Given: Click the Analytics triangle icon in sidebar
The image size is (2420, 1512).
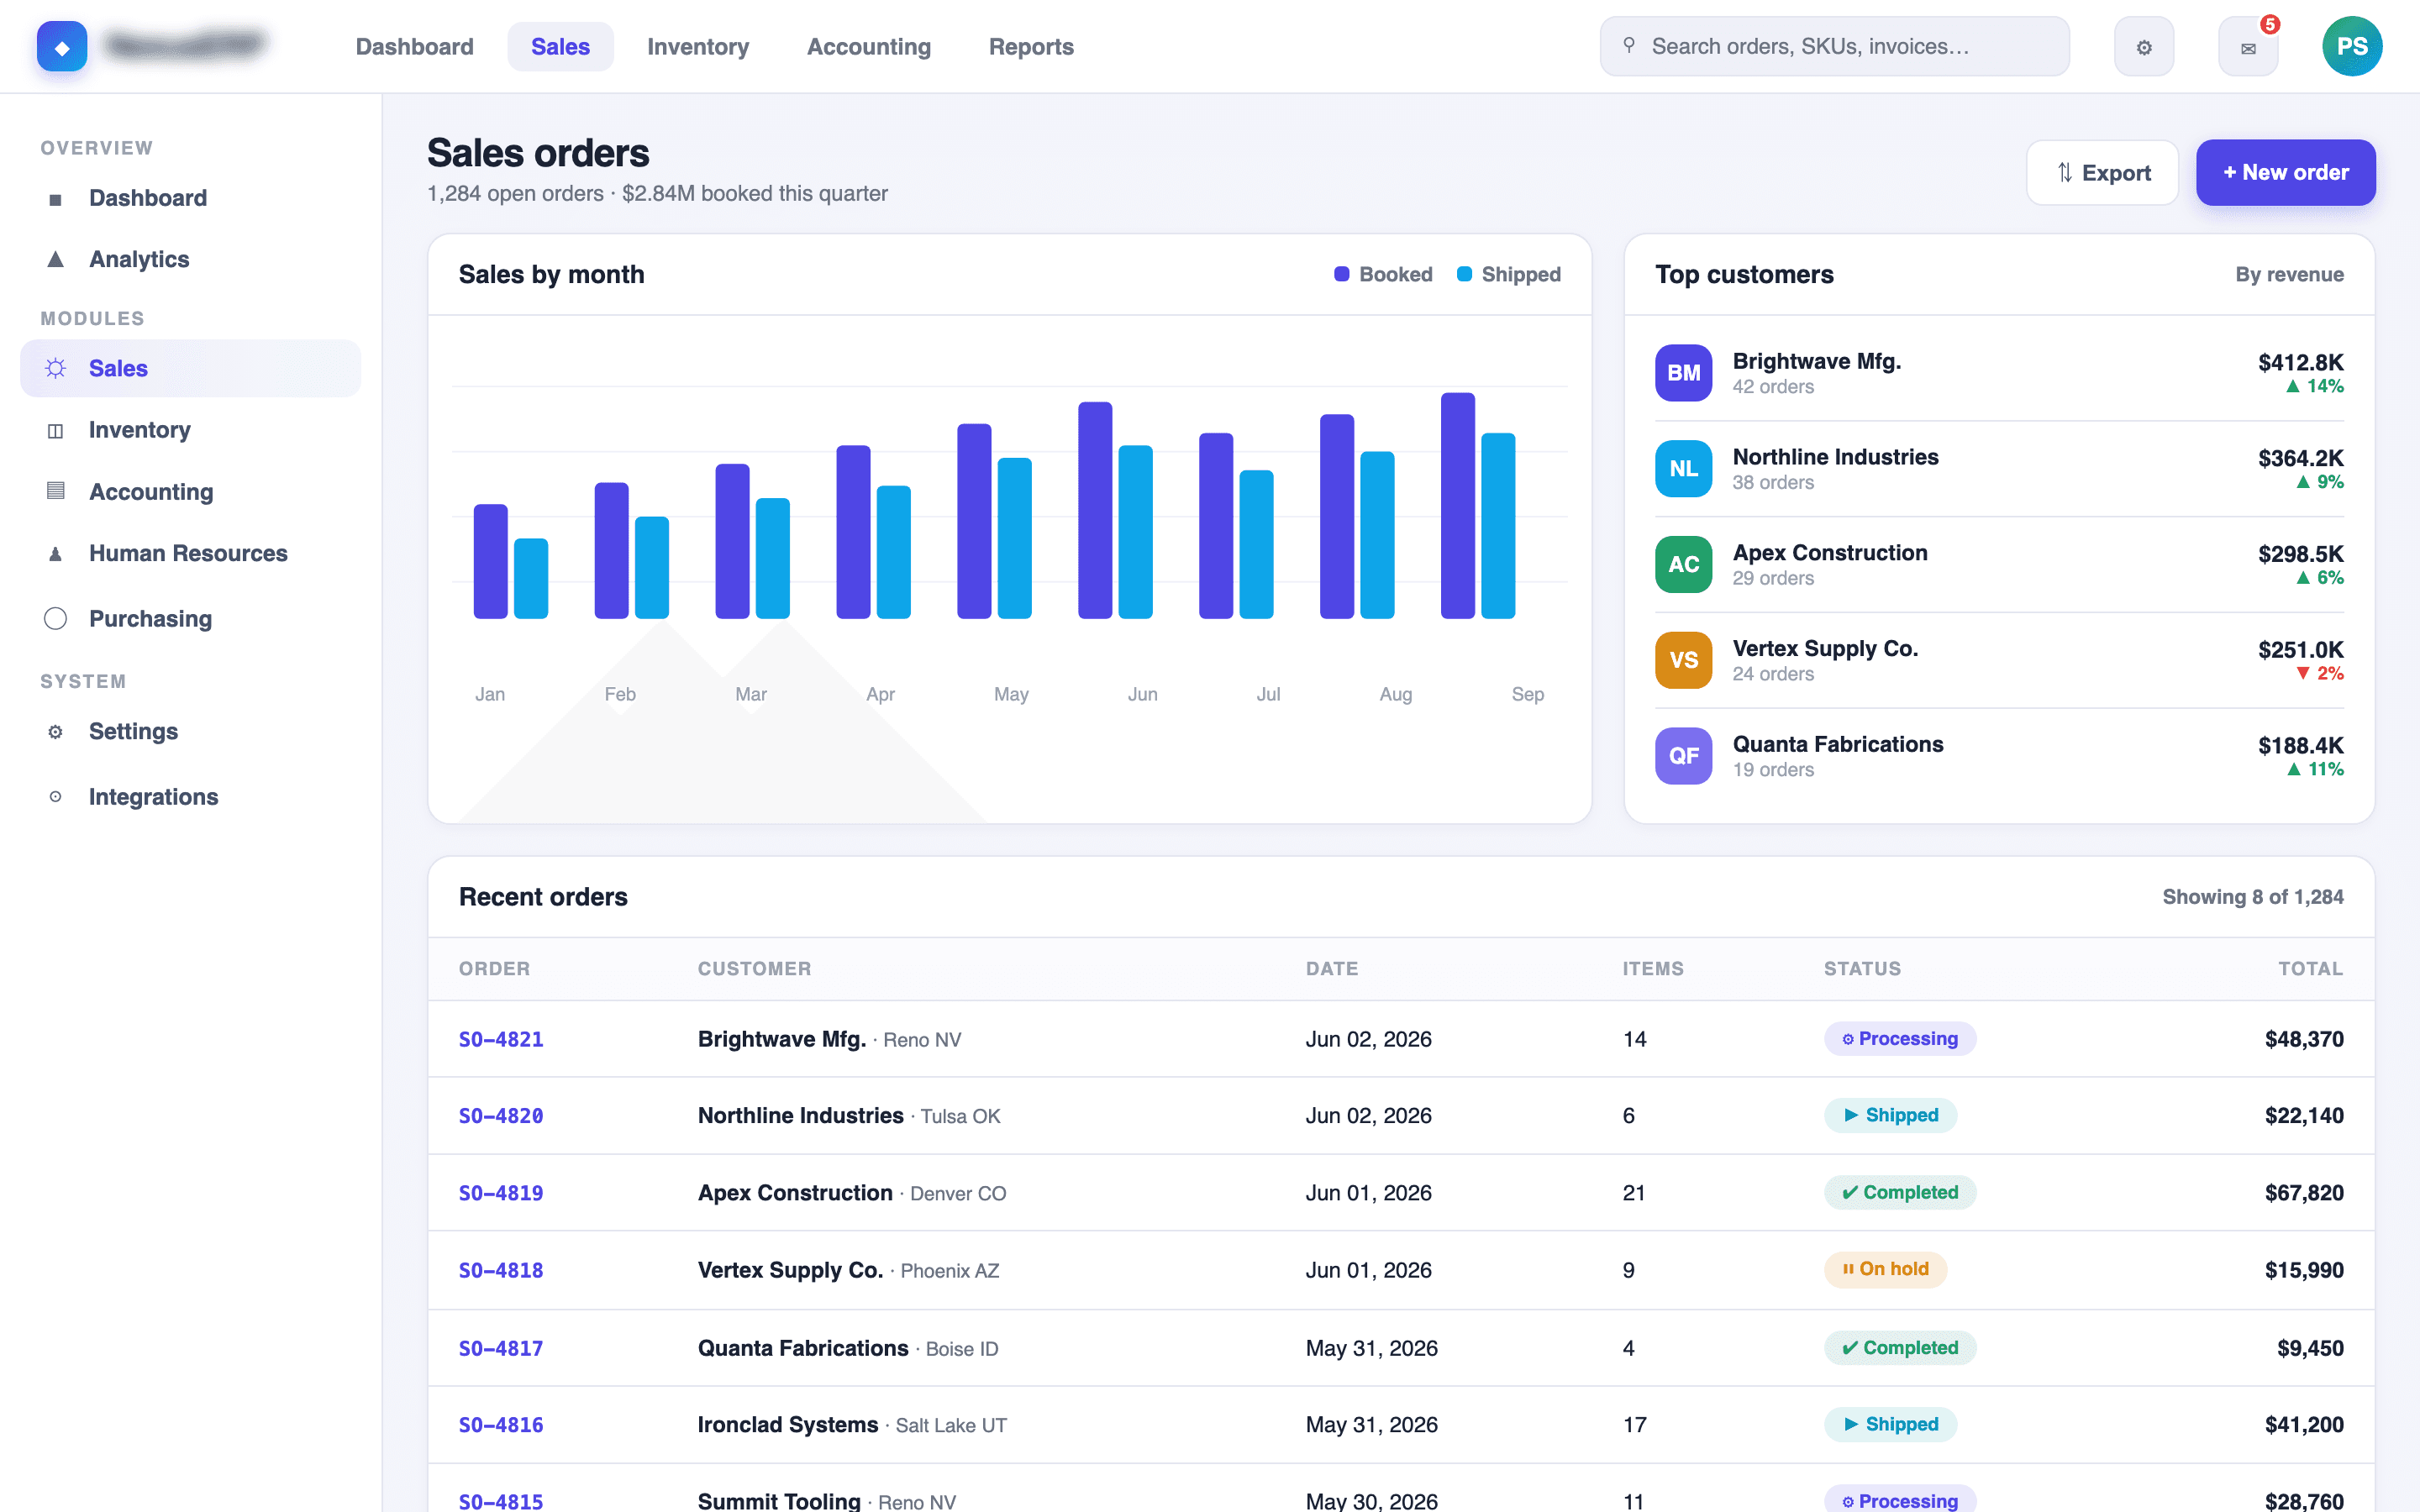Looking at the screenshot, I should pos(56,259).
